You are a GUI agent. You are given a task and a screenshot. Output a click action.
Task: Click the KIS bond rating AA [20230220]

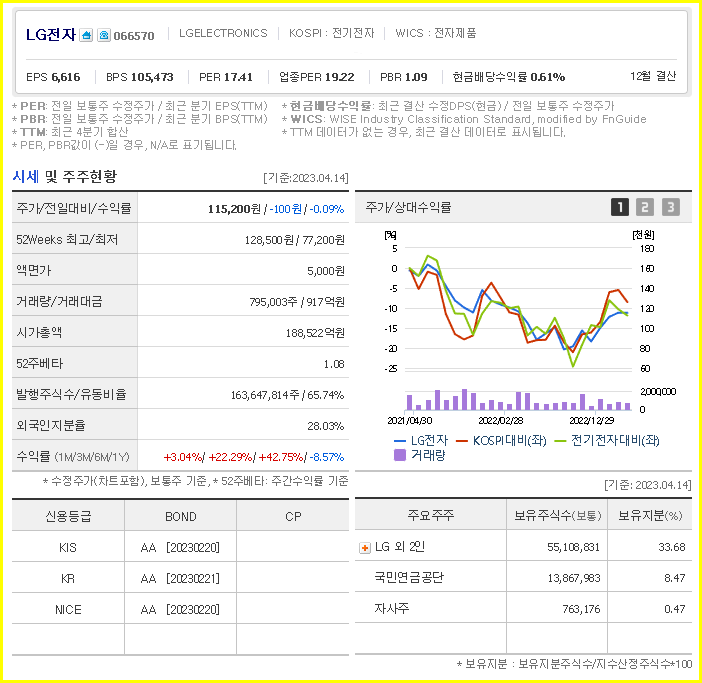(180, 547)
